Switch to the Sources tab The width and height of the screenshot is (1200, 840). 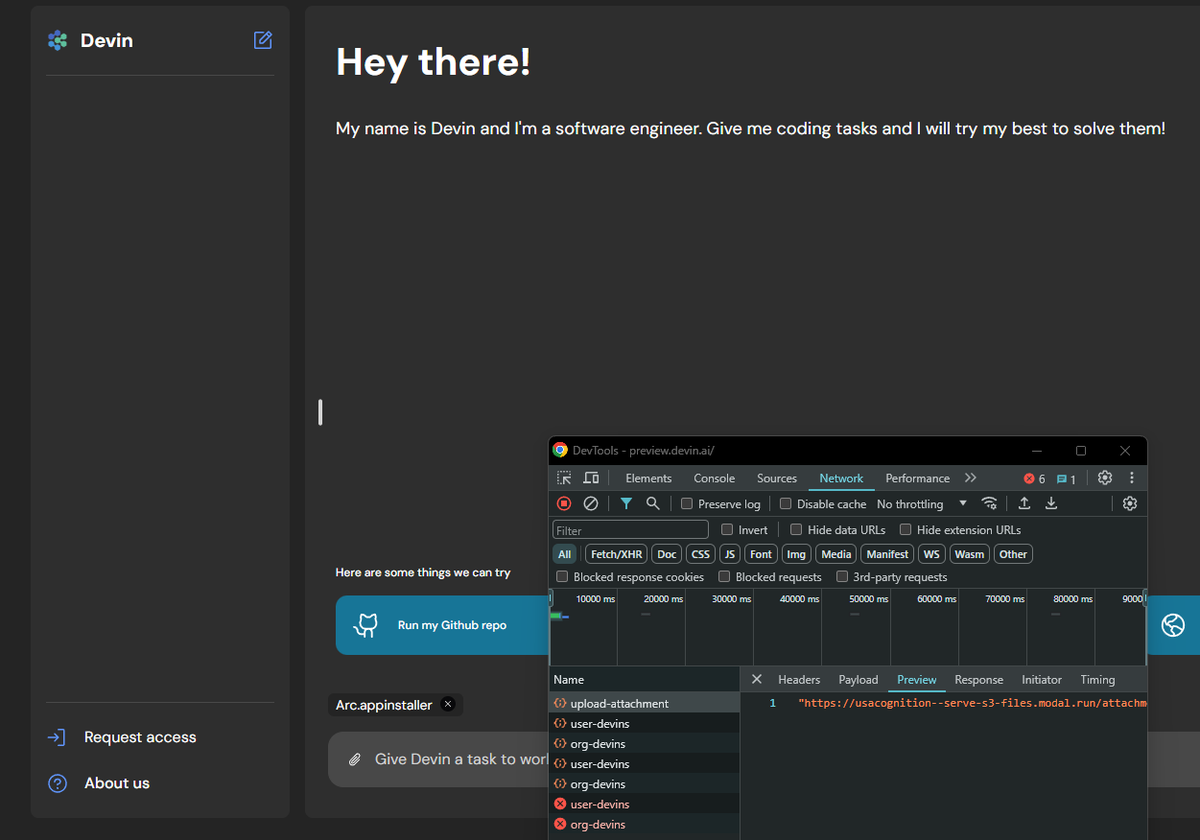(777, 479)
